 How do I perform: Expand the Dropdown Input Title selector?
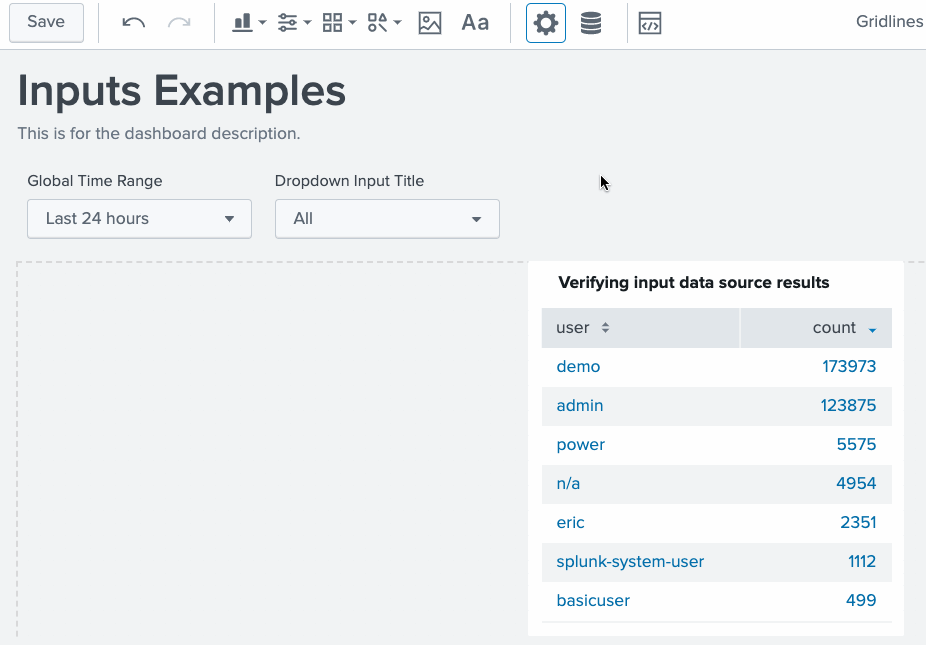point(387,218)
